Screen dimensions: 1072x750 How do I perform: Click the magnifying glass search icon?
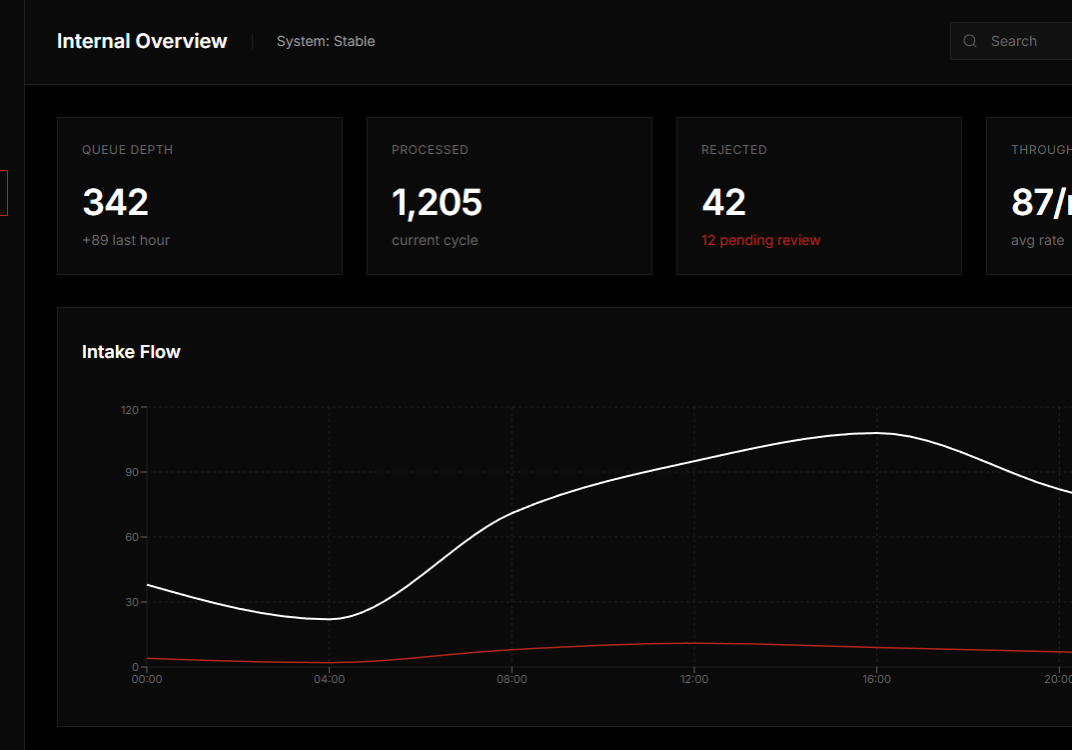coord(969,41)
